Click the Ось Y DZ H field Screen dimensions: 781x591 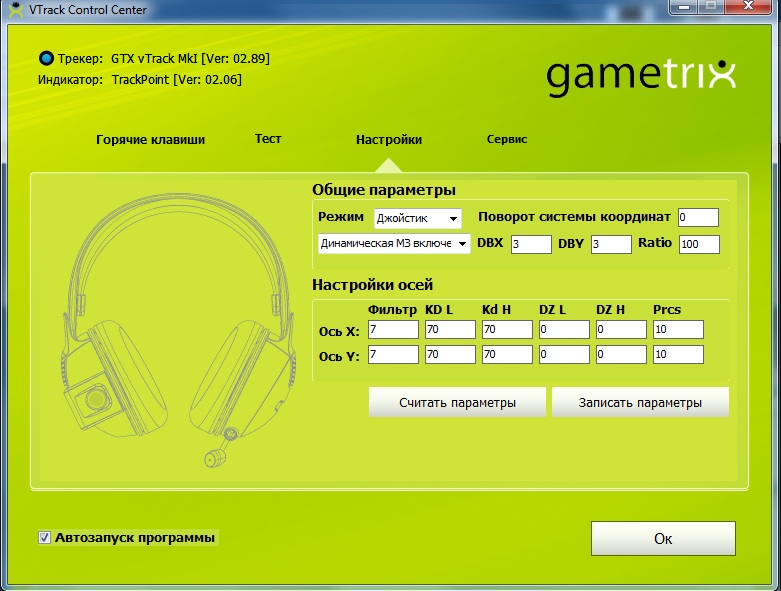click(x=621, y=355)
